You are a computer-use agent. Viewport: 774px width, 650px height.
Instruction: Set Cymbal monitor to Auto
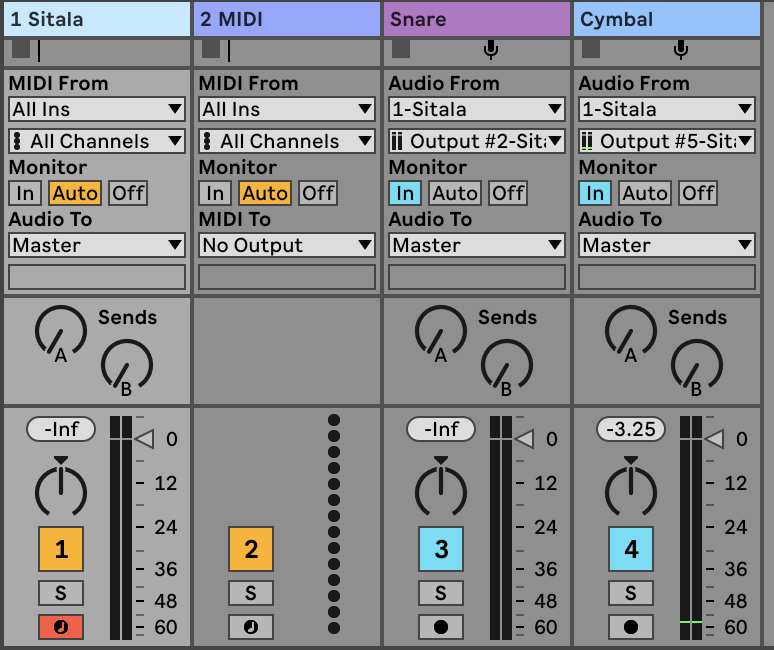tap(645, 193)
